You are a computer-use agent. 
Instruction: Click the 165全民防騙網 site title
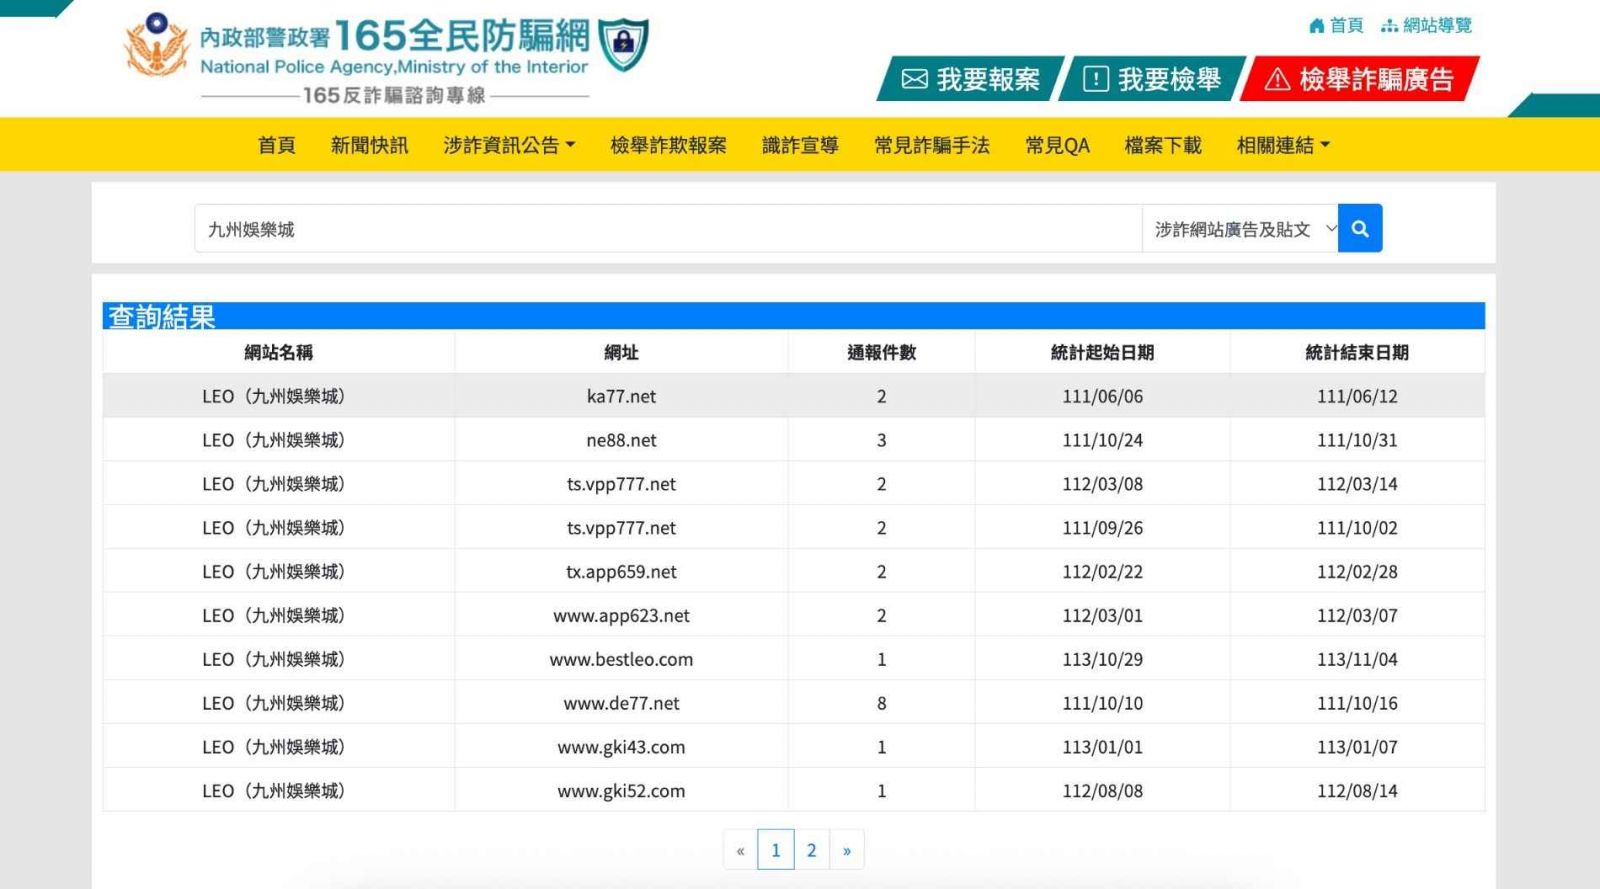(x=462, y=36)
